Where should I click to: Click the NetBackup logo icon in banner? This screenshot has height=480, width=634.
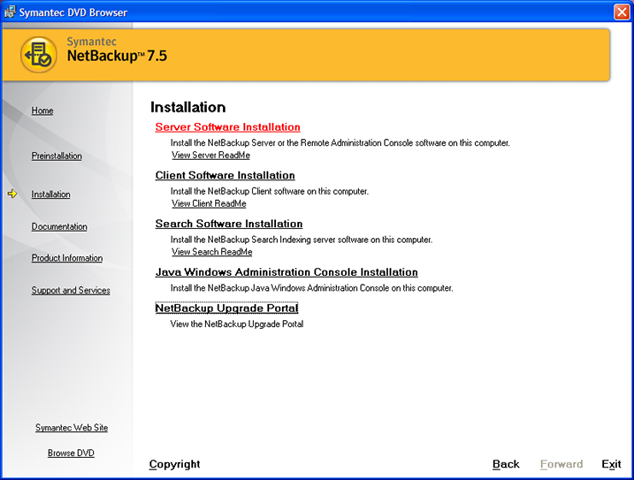39,55
